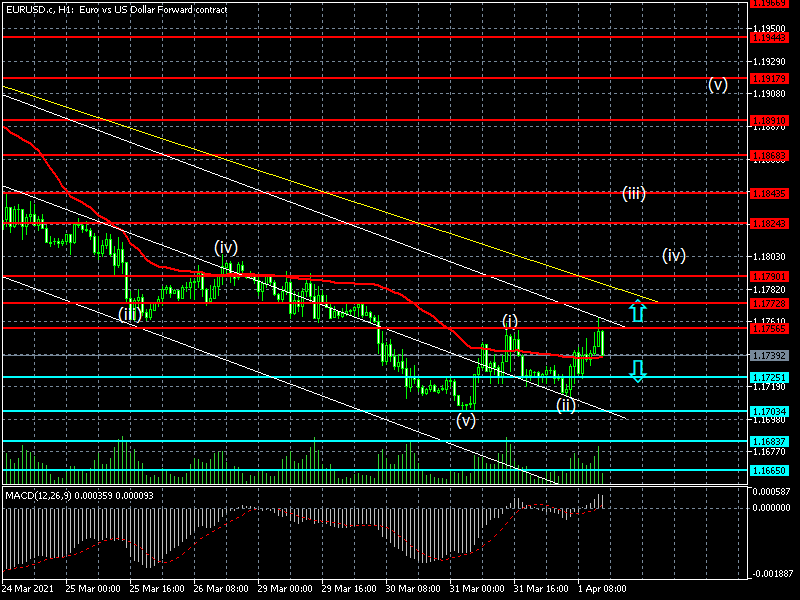Click the 26 Mar 08:00 time label
Screen dimensions: 800x600
coord(221,588)
